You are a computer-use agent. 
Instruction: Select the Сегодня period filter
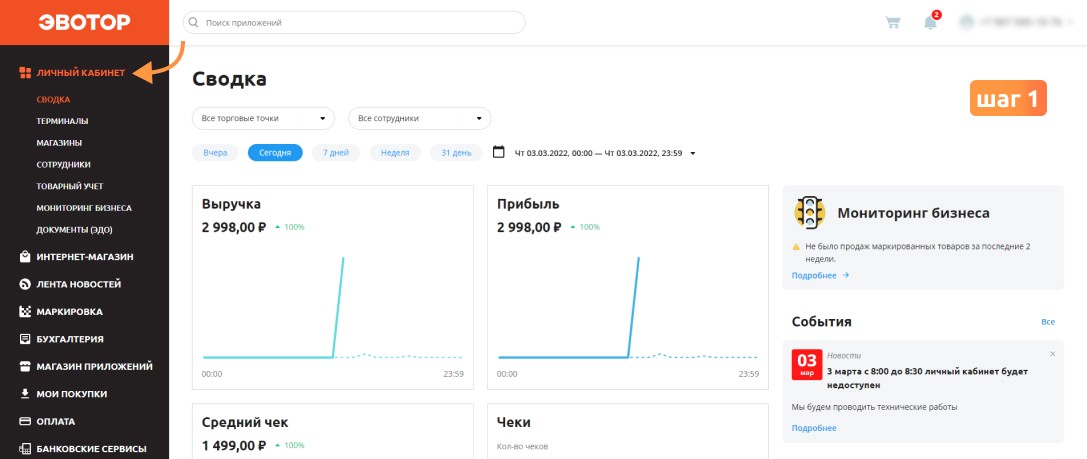point(275,153)
